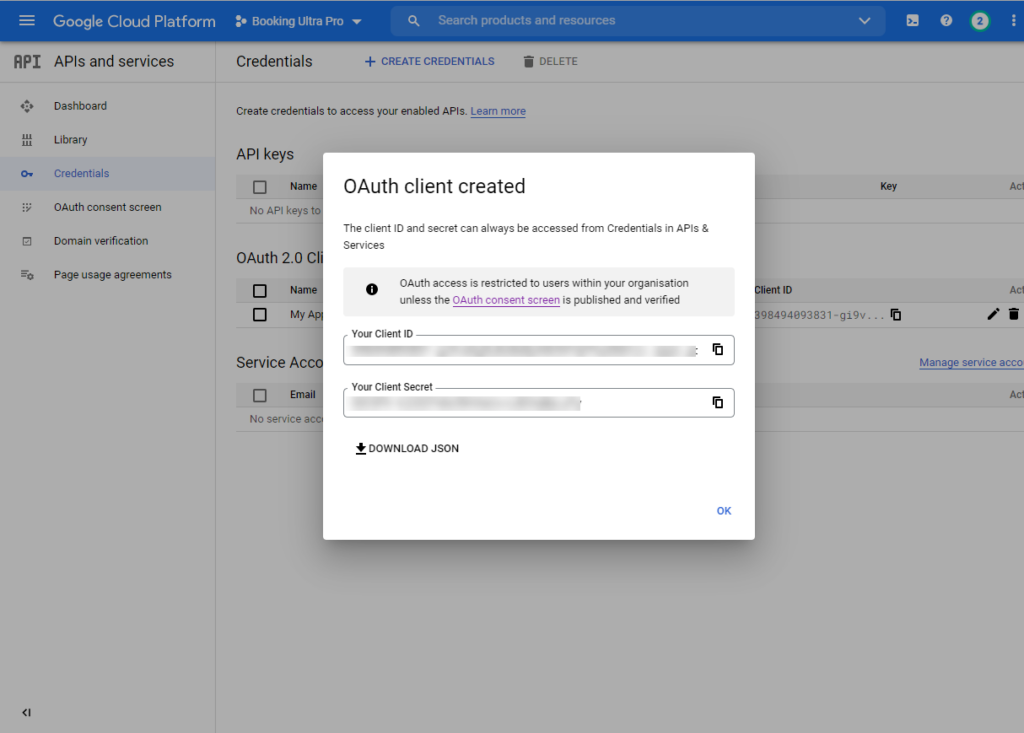Click the Library sidebar icon
The height and width of the screenshot is (733, 1024).
(x=27, y=140)
